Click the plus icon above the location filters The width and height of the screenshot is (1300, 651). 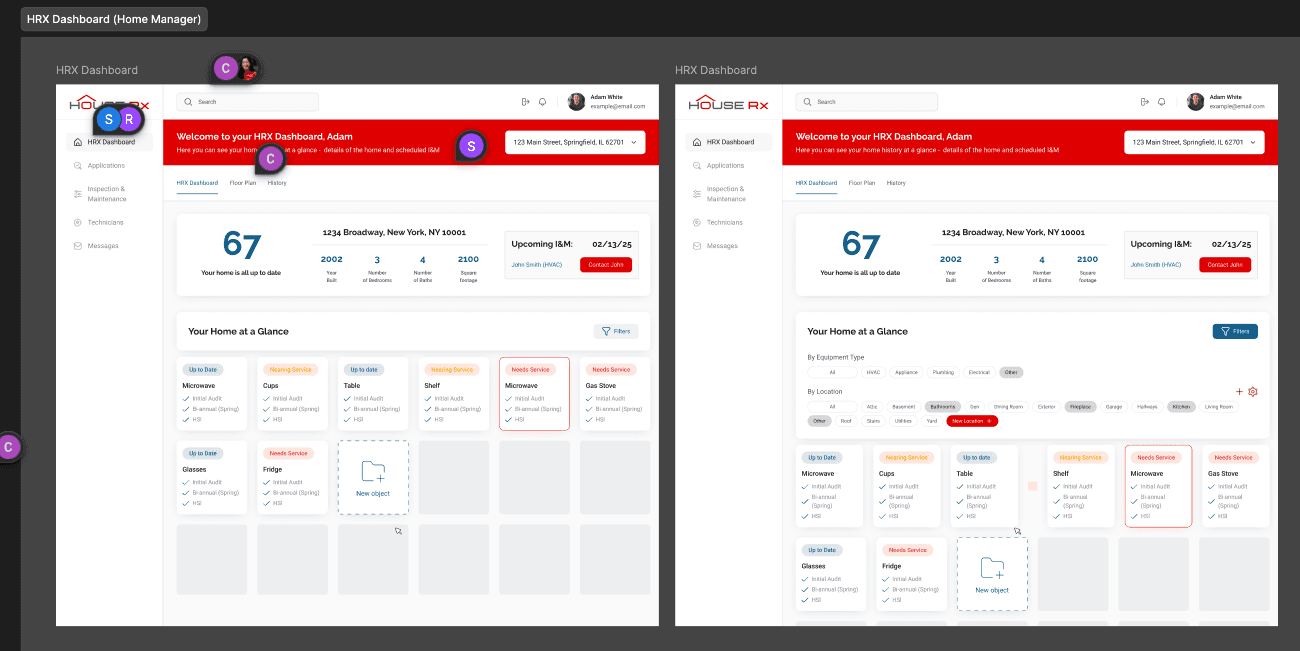pos(1238,392)
